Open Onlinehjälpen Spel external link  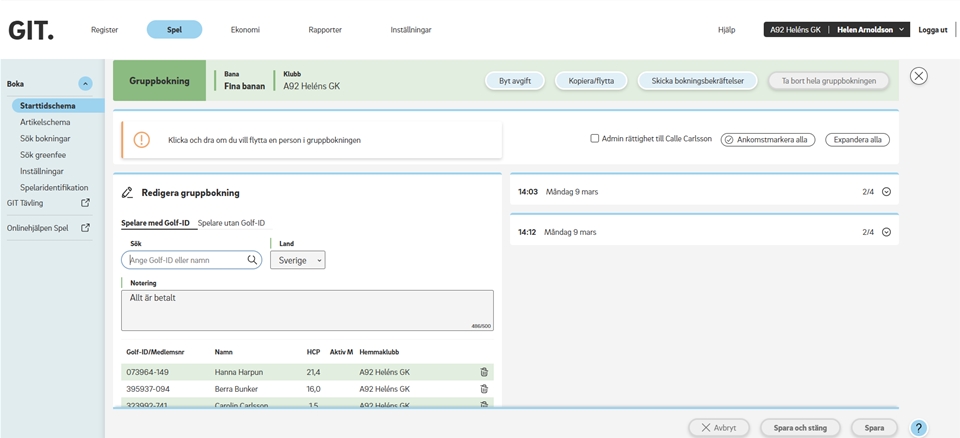point(85,228)
